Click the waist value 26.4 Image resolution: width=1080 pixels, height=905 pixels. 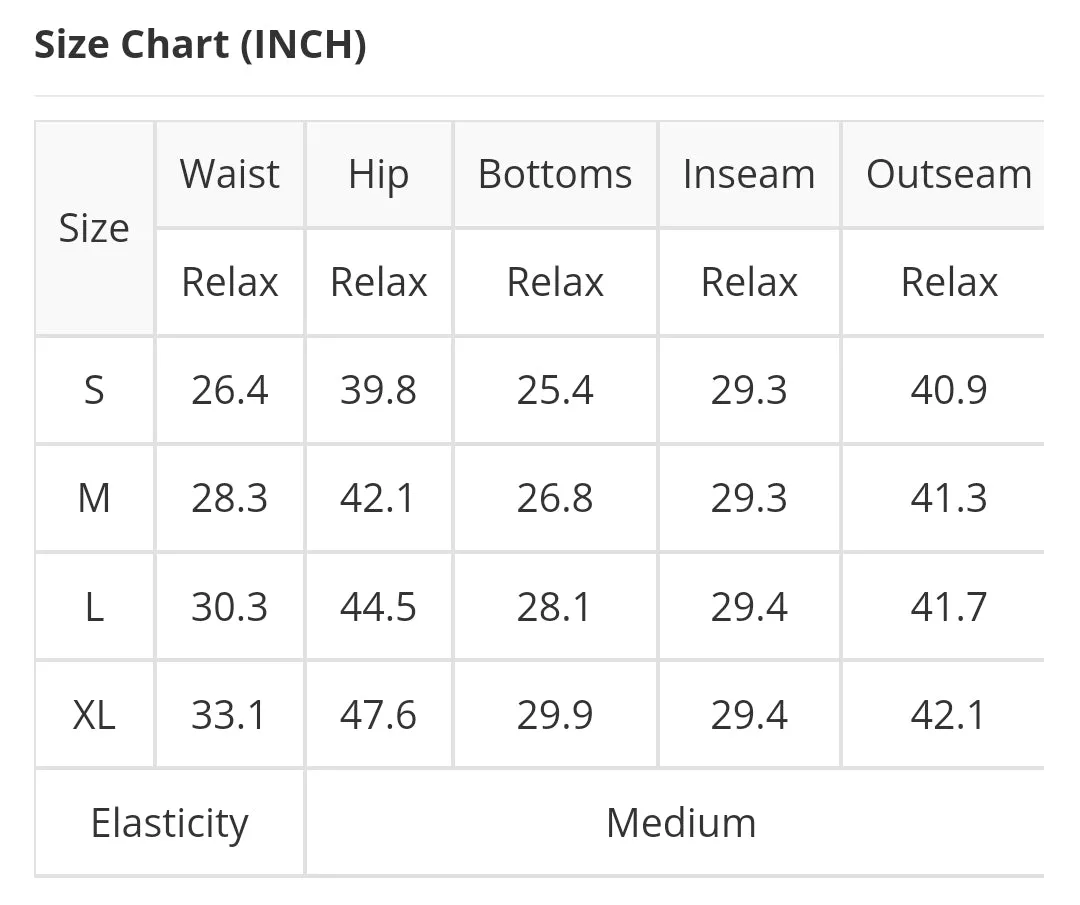229,390
